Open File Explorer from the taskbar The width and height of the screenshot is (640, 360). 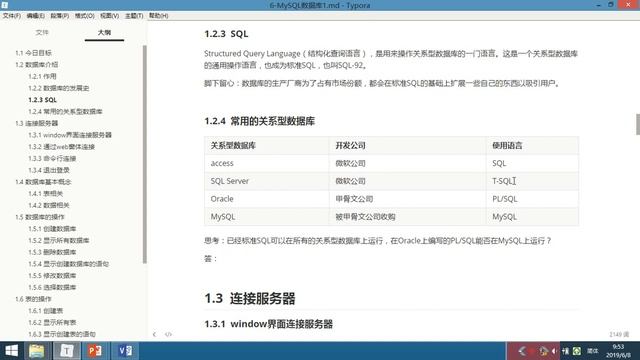[36, 351]
